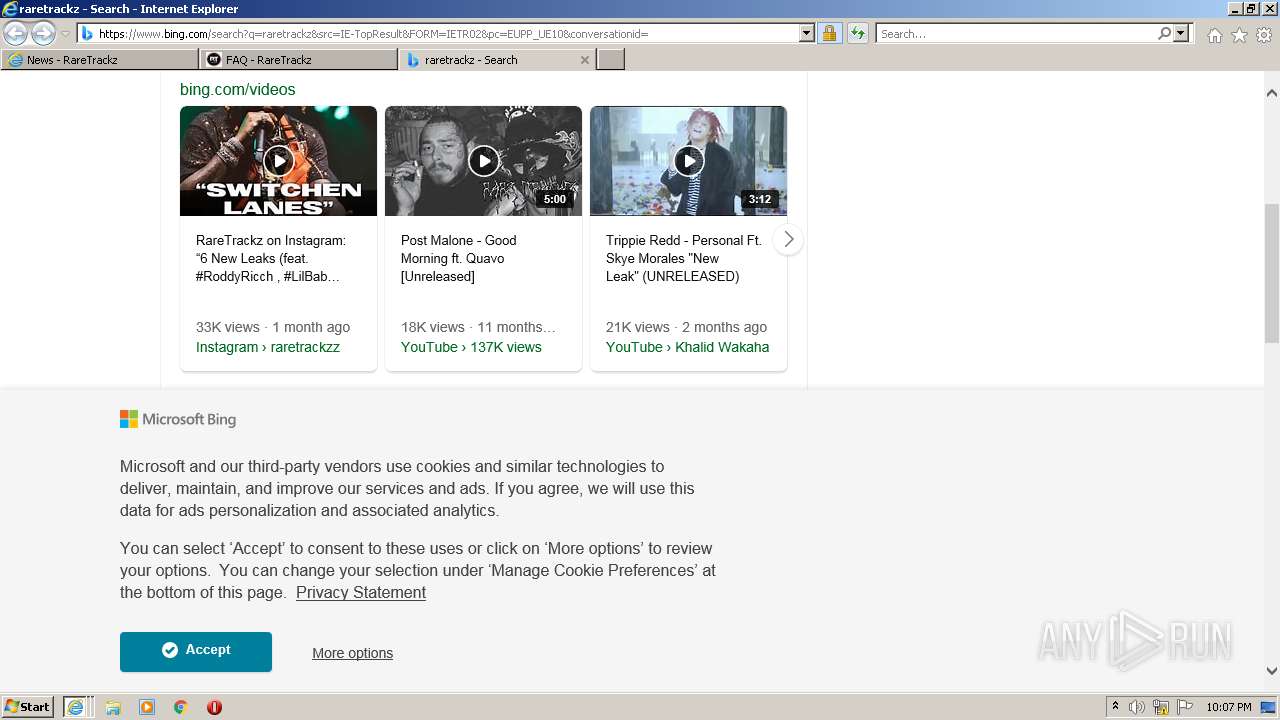Show hidden tray icons arrow

[x=1115, y=707]
